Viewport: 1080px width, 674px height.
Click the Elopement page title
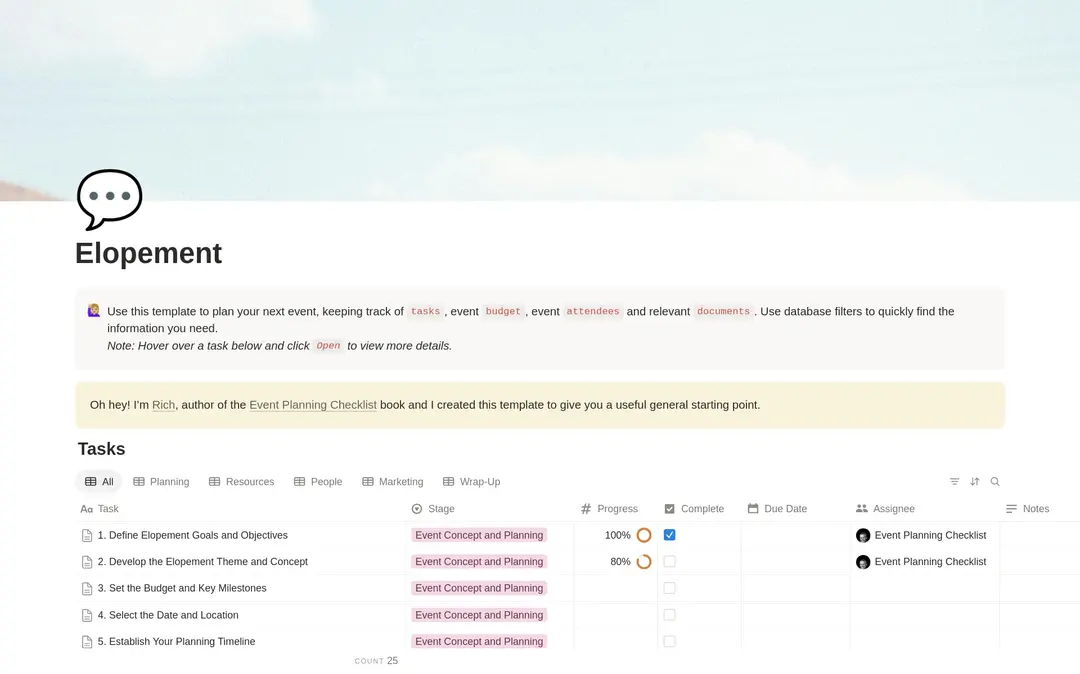(x=148, y=253)
